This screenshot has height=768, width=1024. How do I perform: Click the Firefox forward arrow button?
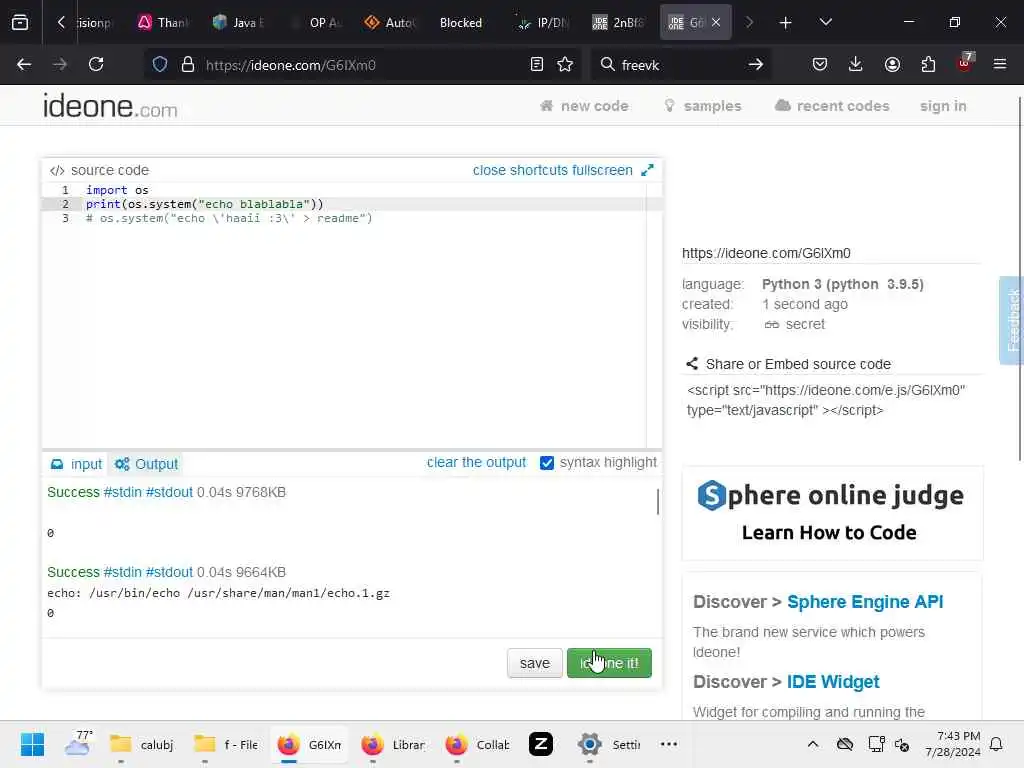(x=60, y=64)
